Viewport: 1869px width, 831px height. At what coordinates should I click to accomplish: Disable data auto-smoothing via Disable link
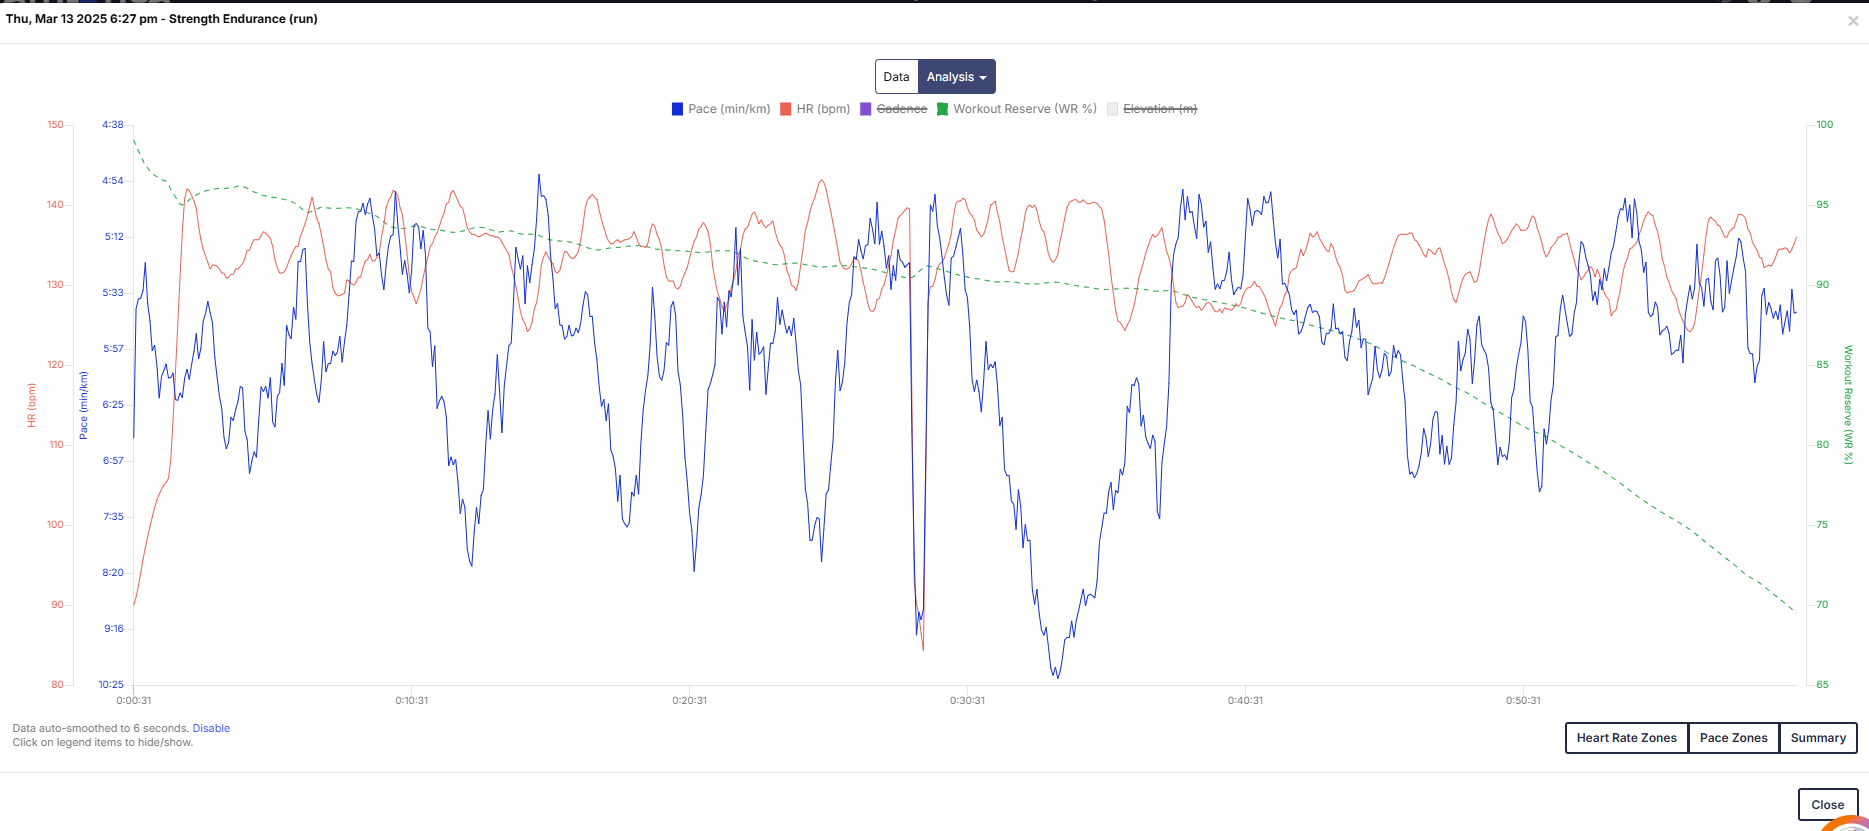(211, 728)
